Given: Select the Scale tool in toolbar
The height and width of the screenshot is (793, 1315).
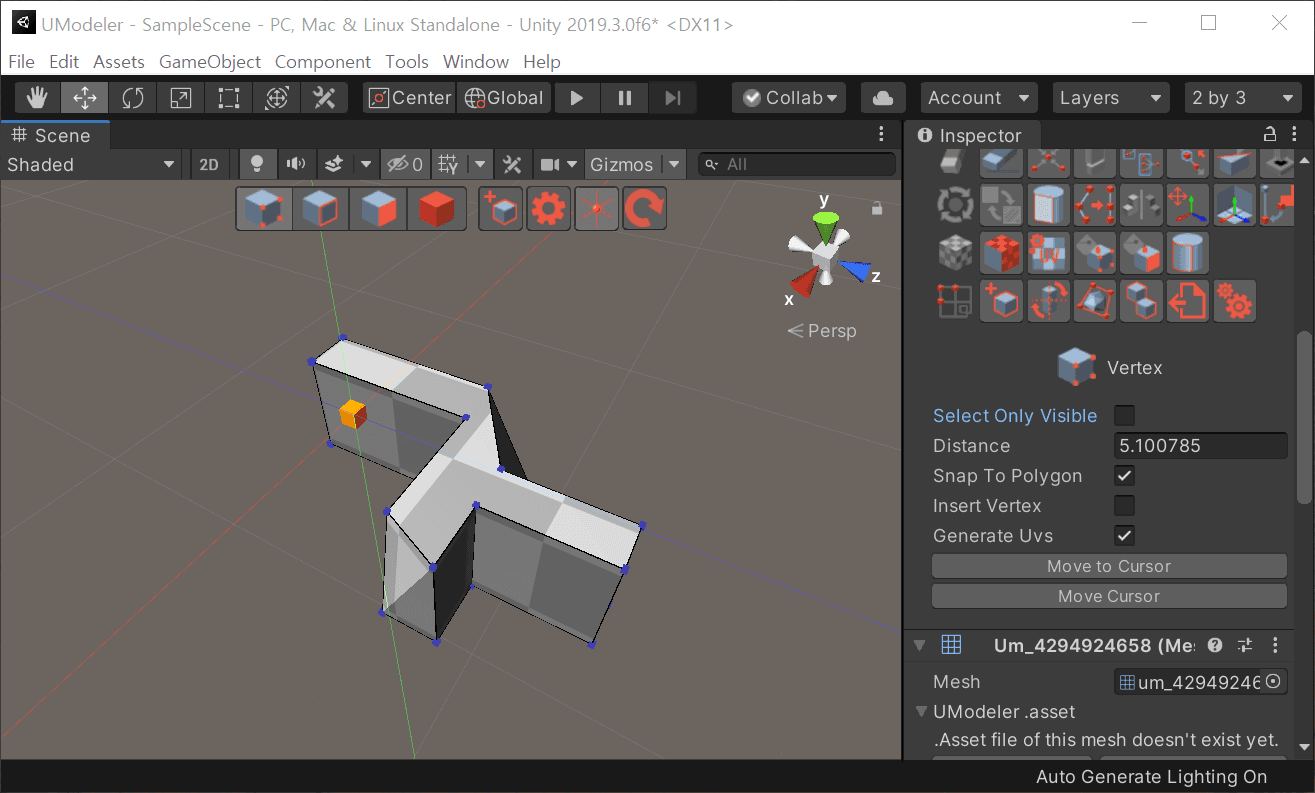Looking at the screenshot, I should pyautogui.click(x=181, y=98).
